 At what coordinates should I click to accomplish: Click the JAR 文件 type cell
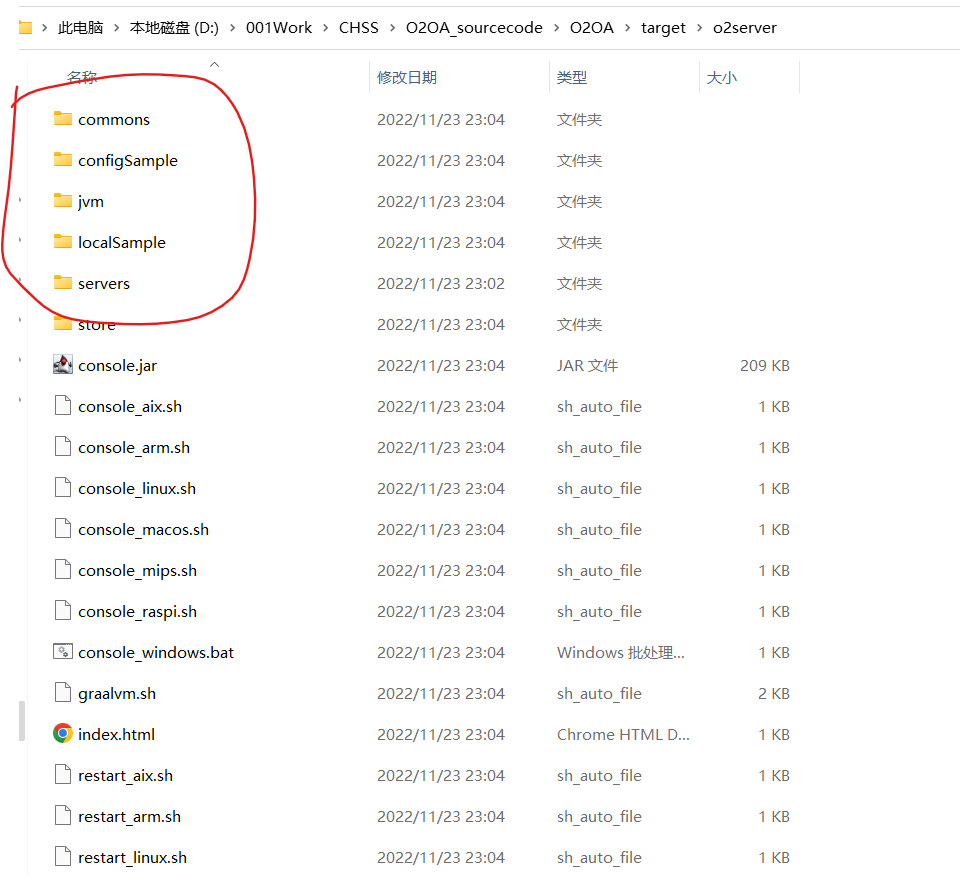coord(587,365)
